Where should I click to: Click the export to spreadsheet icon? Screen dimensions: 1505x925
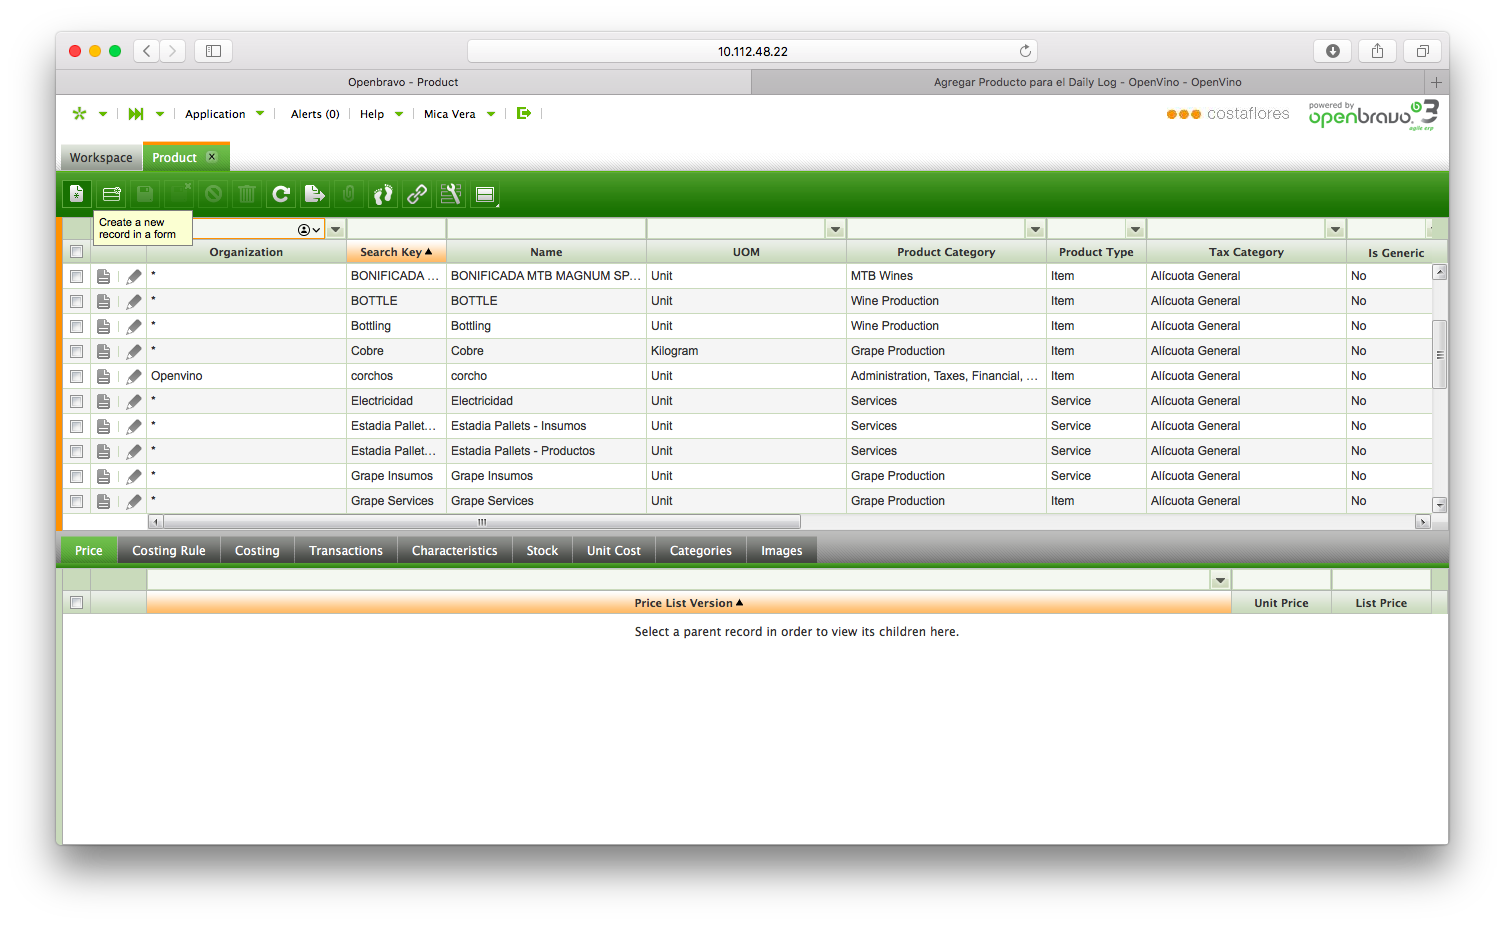(x=315, y=194)
